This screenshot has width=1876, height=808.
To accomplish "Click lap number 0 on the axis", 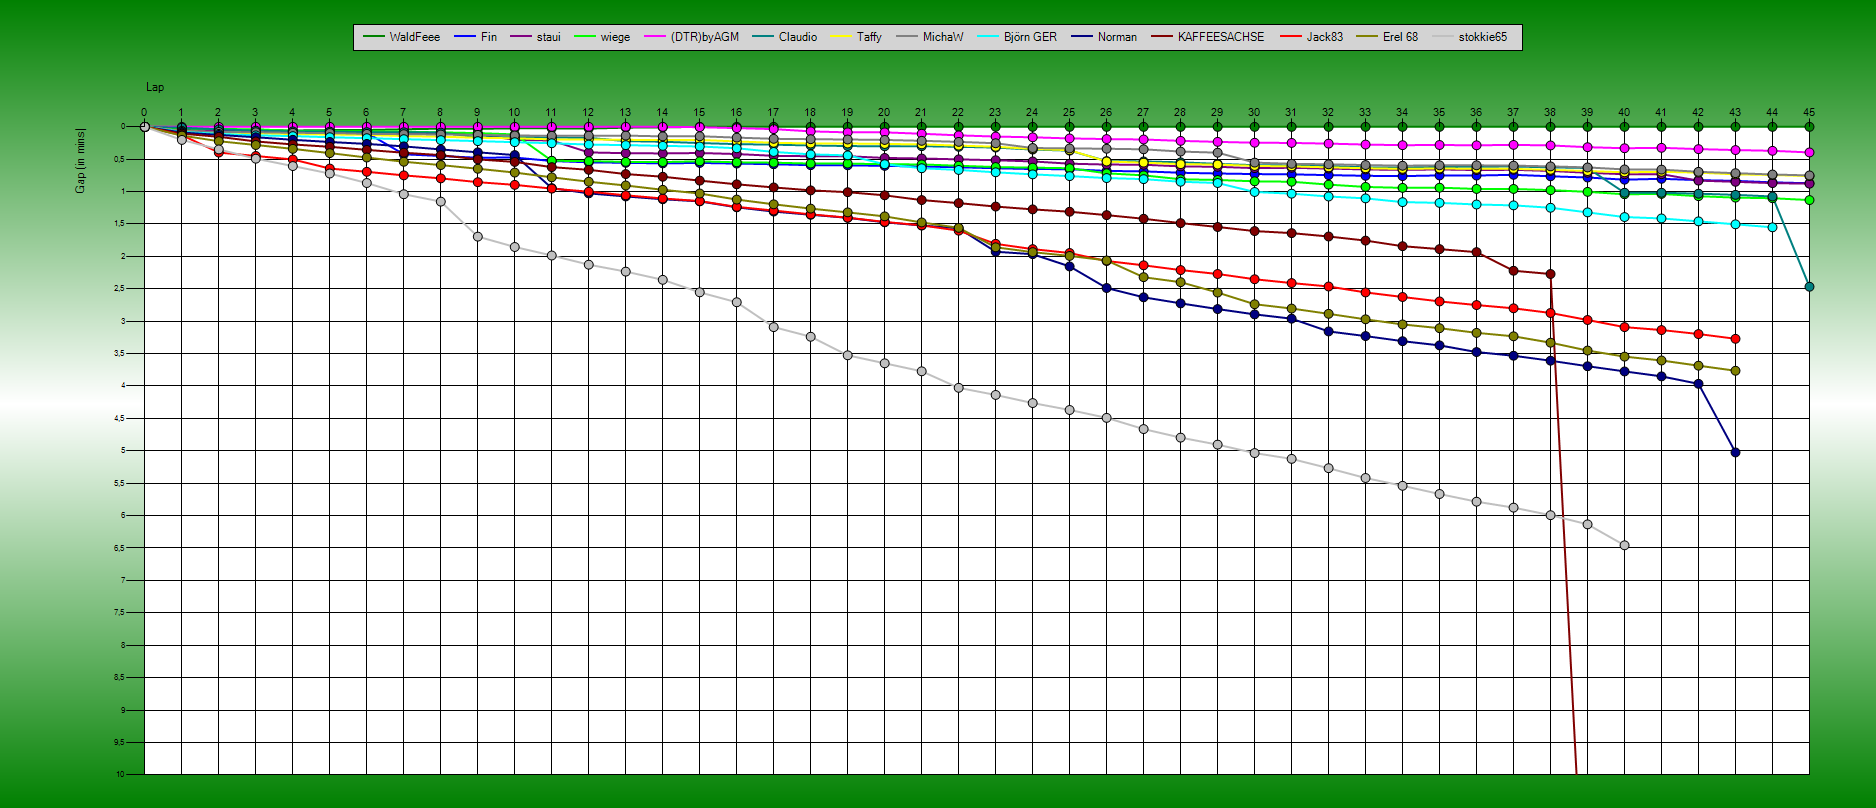I will 144,113.
